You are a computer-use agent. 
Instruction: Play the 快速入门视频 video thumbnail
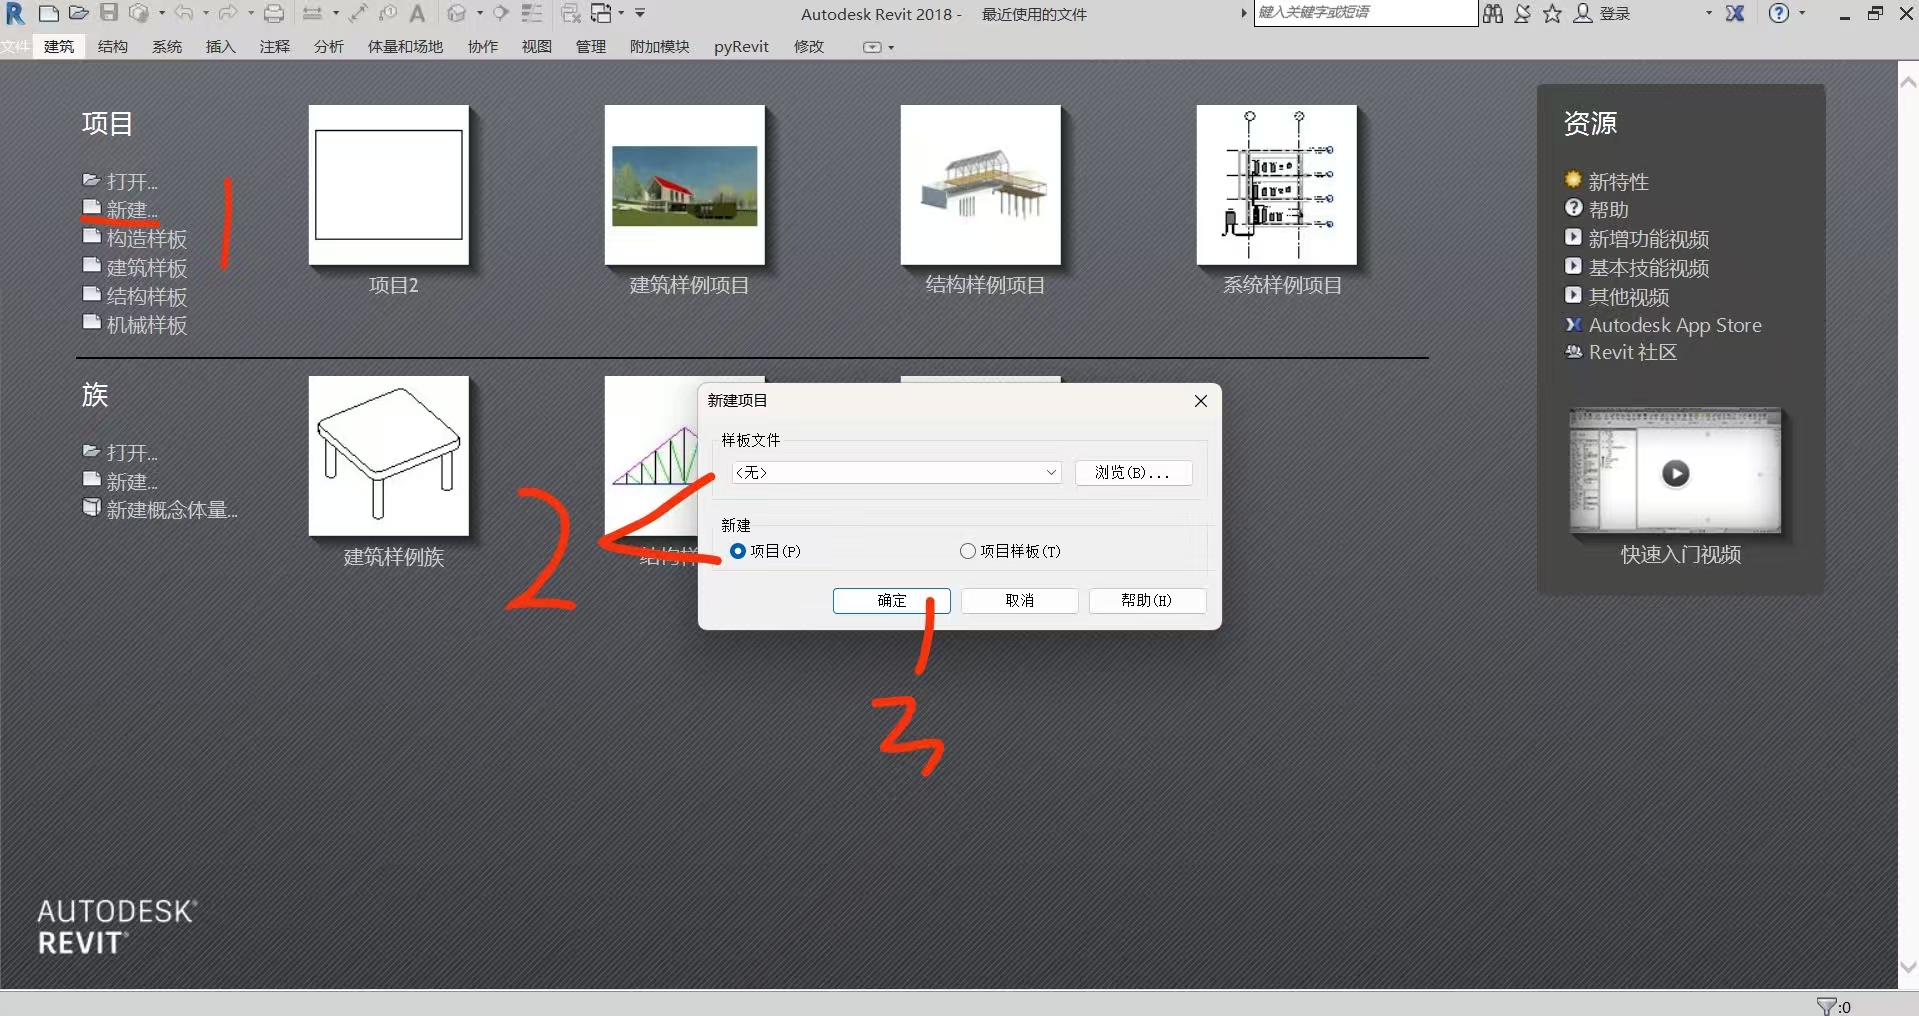(x=1676, y=473)
